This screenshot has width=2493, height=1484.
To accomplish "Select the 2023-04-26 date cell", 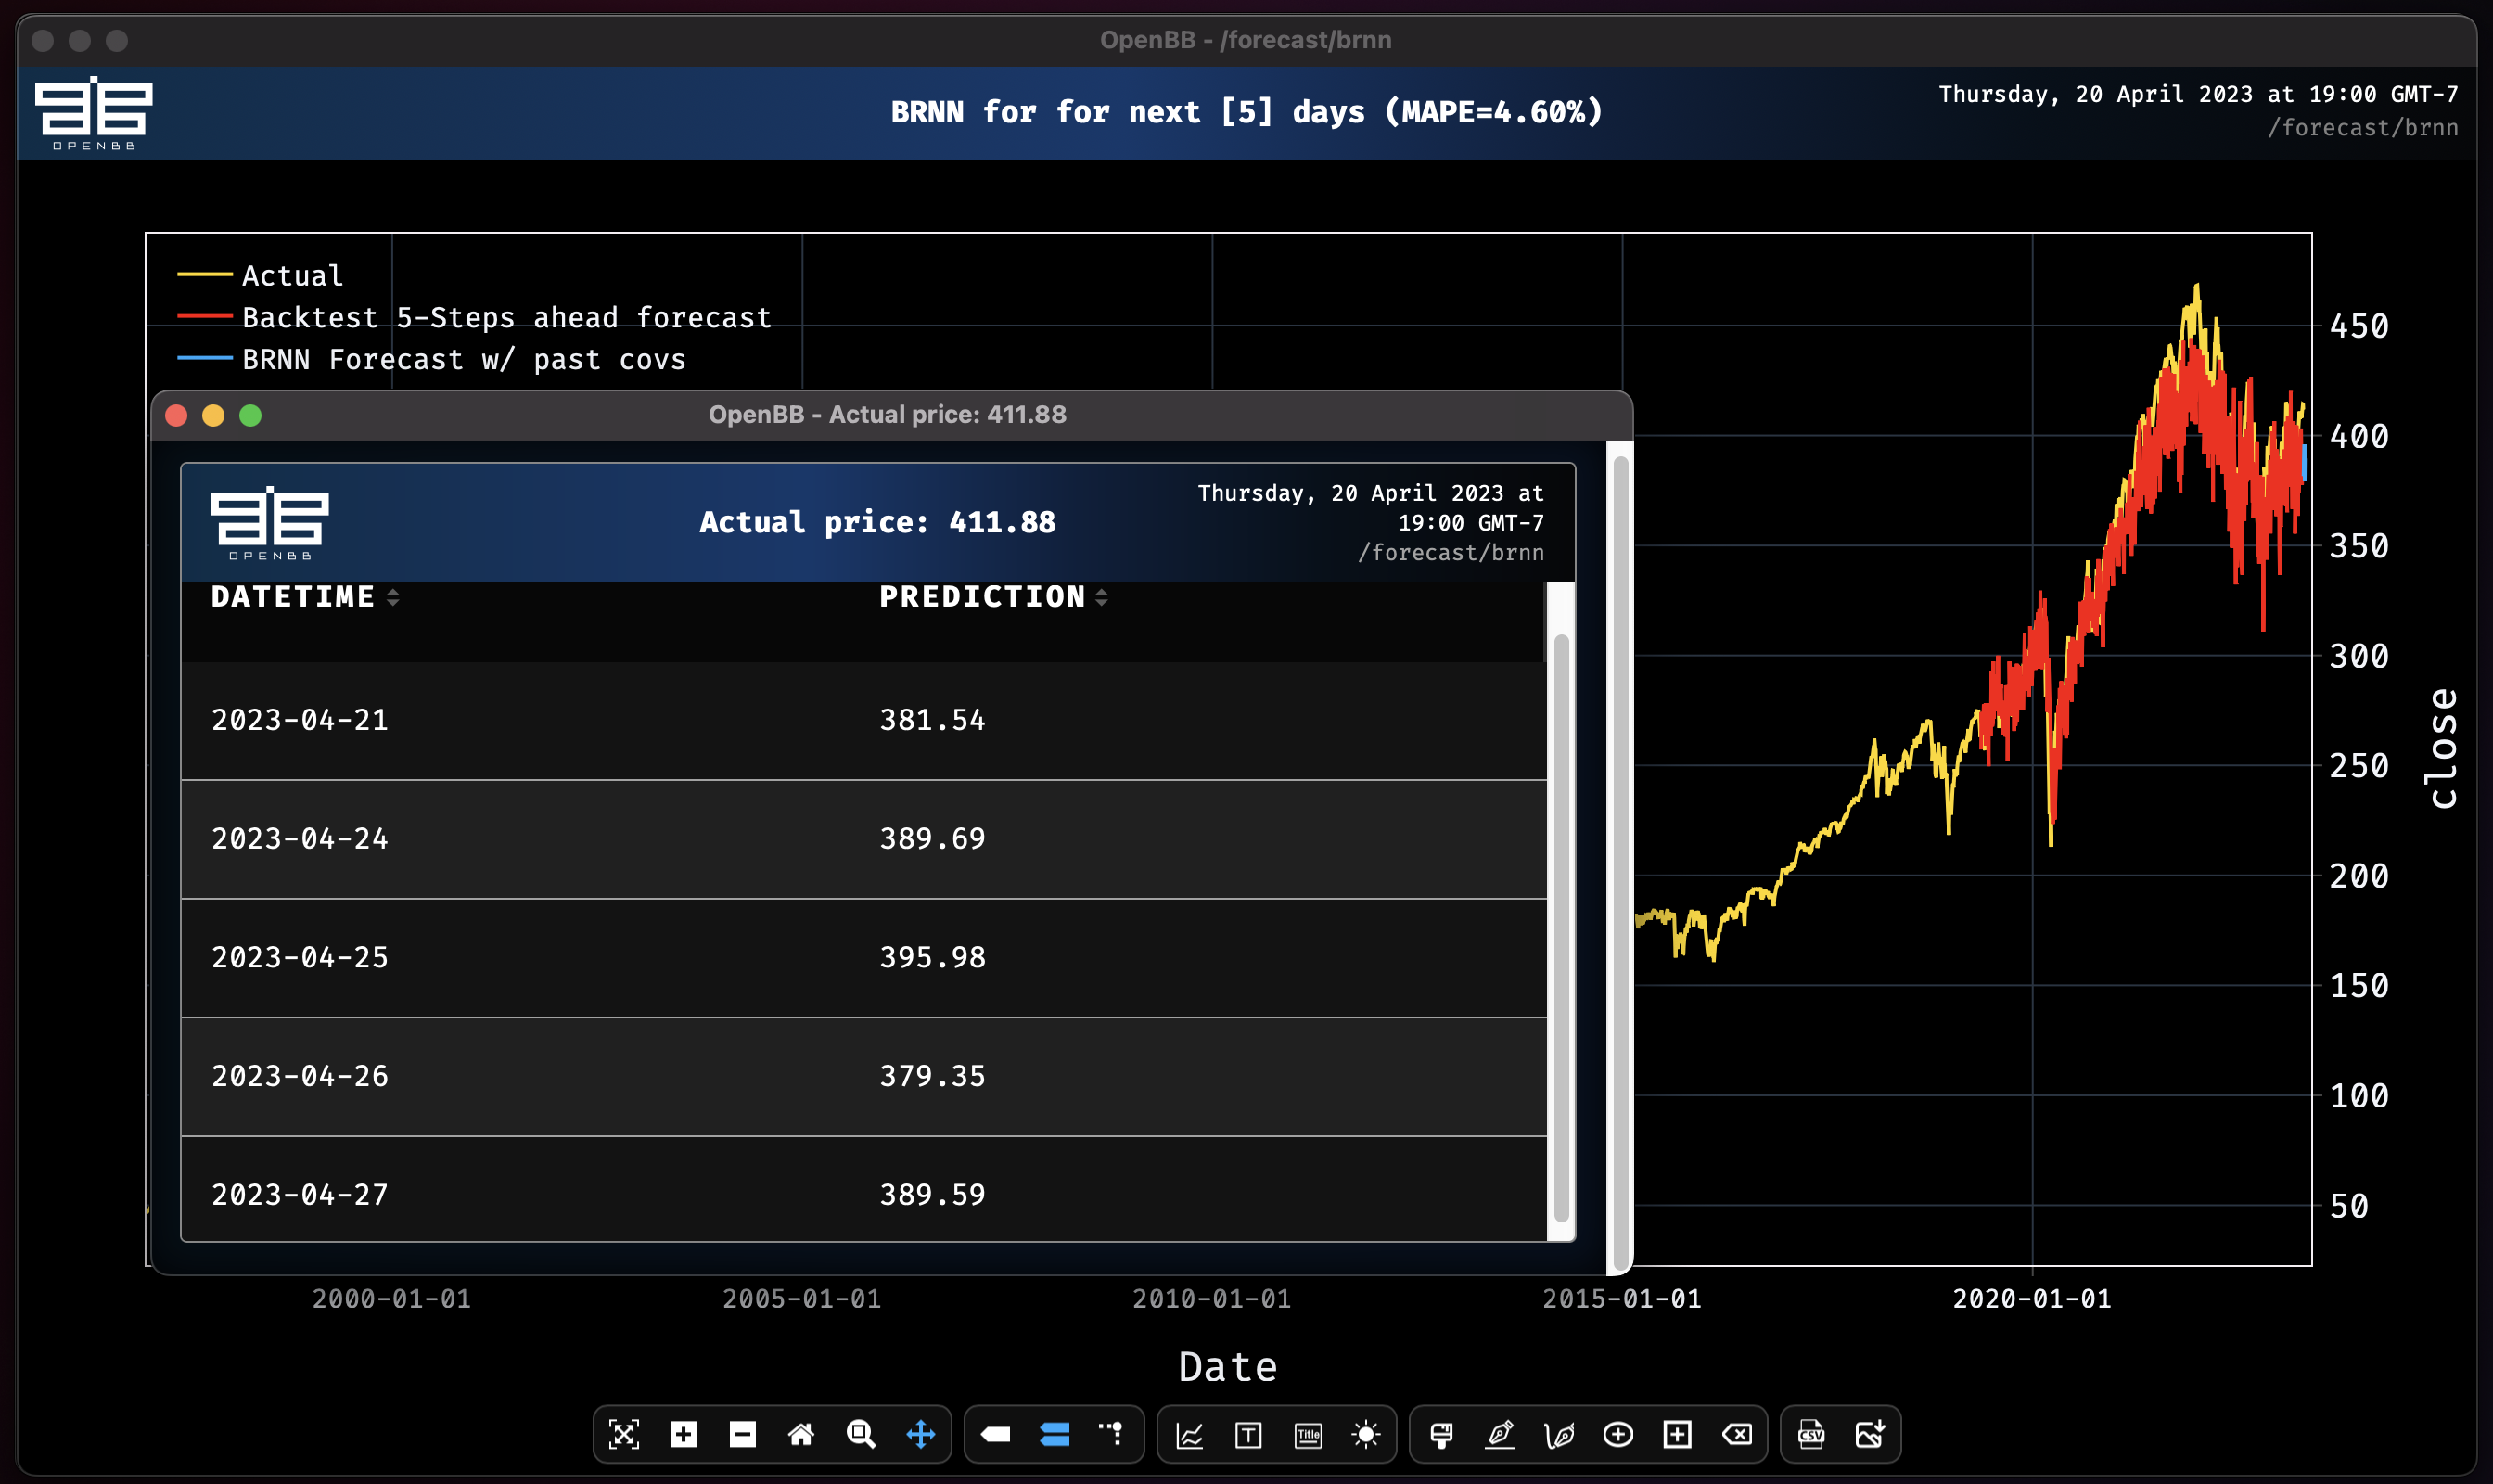I will 299,1076.
